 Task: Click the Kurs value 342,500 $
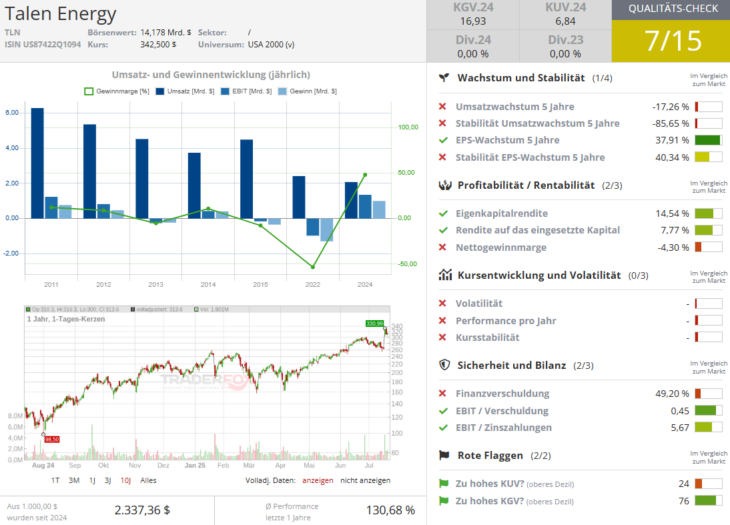click(158, 45)
